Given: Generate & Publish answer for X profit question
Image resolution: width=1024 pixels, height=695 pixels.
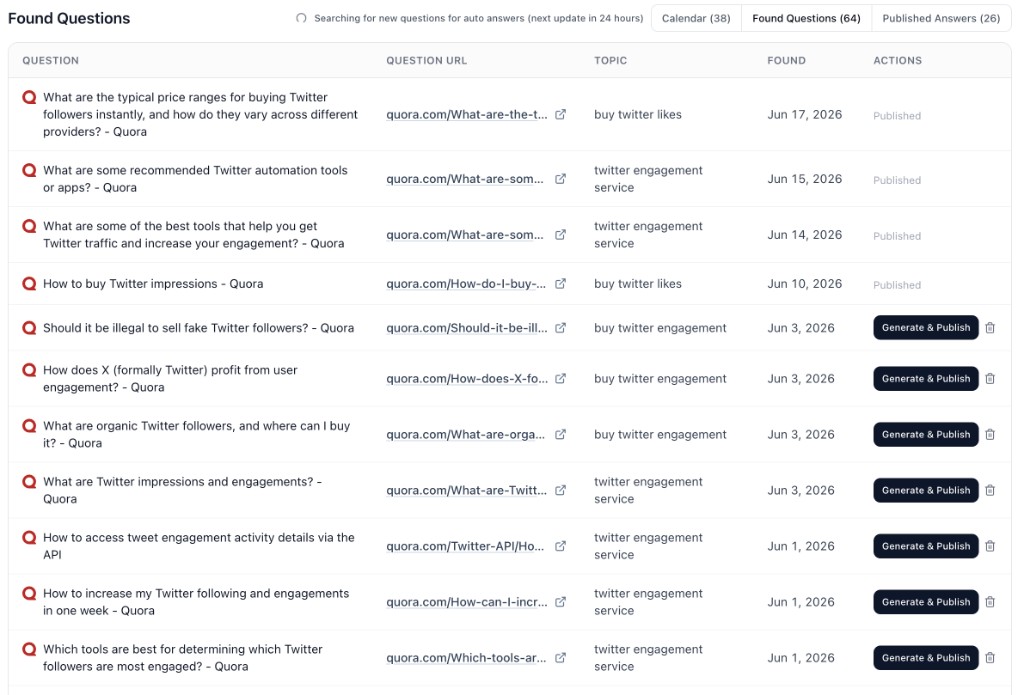Looking at the screenshot, I should pyautogui.click(x=925, y=379).
